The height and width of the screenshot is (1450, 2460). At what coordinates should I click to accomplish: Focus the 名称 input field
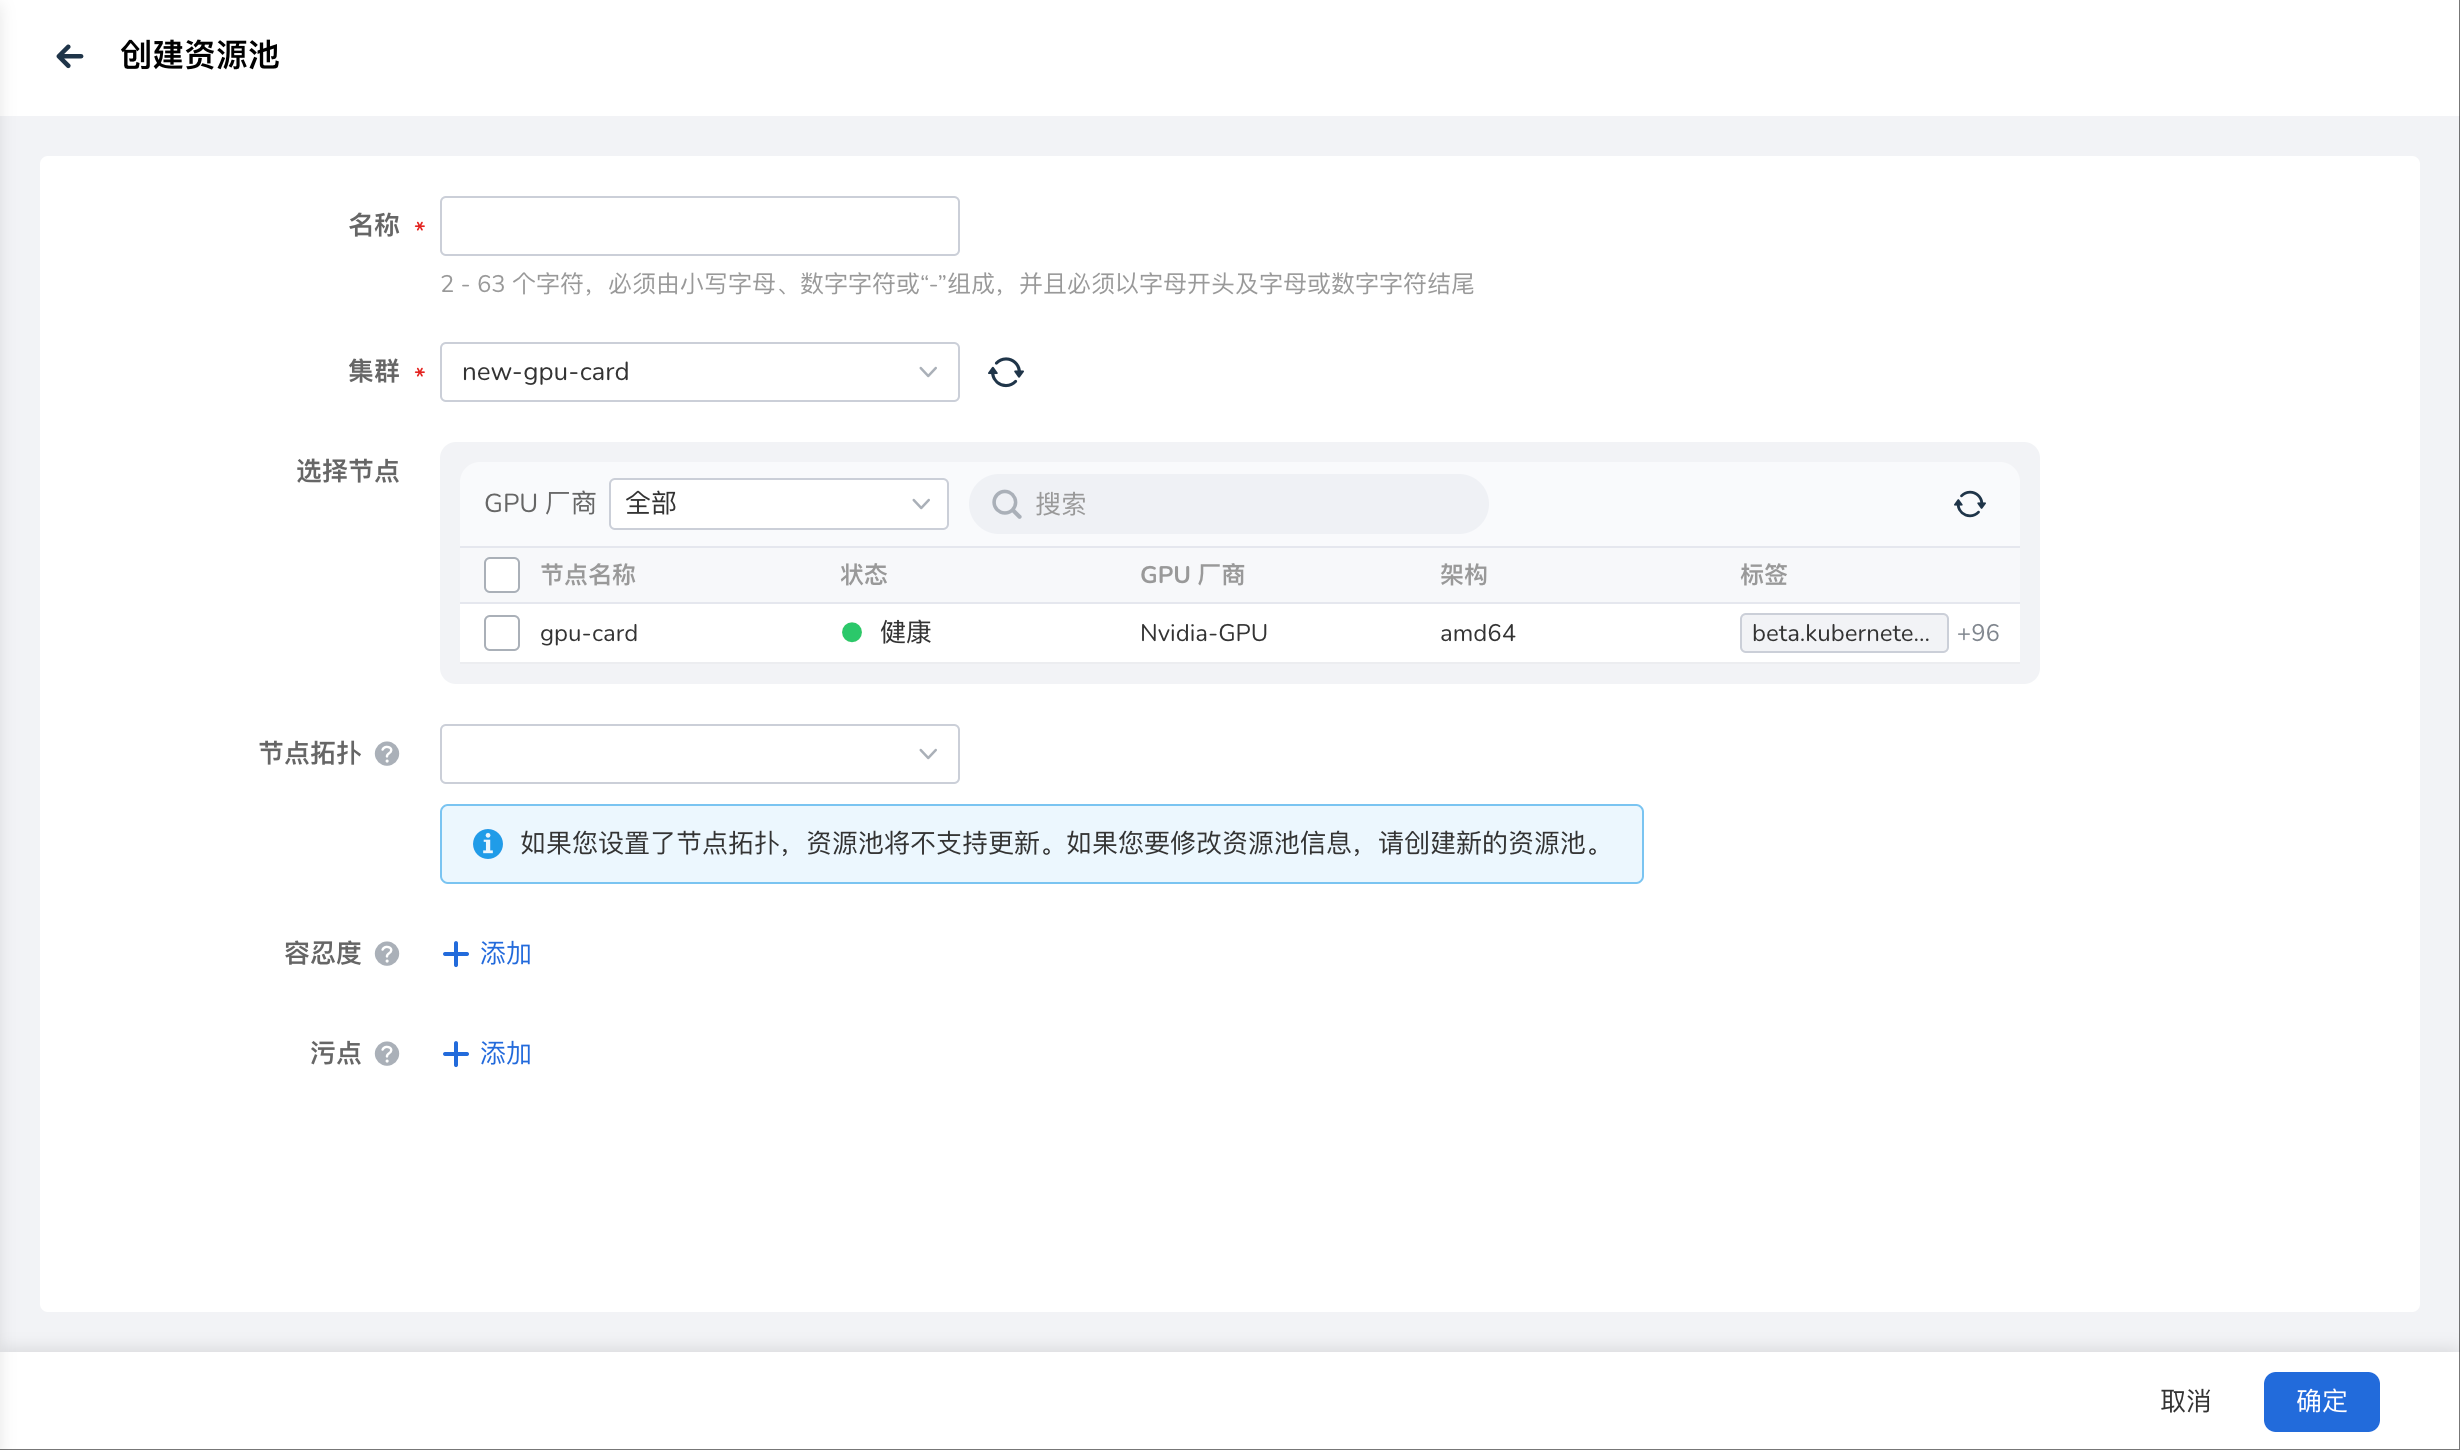click(699, 226)
